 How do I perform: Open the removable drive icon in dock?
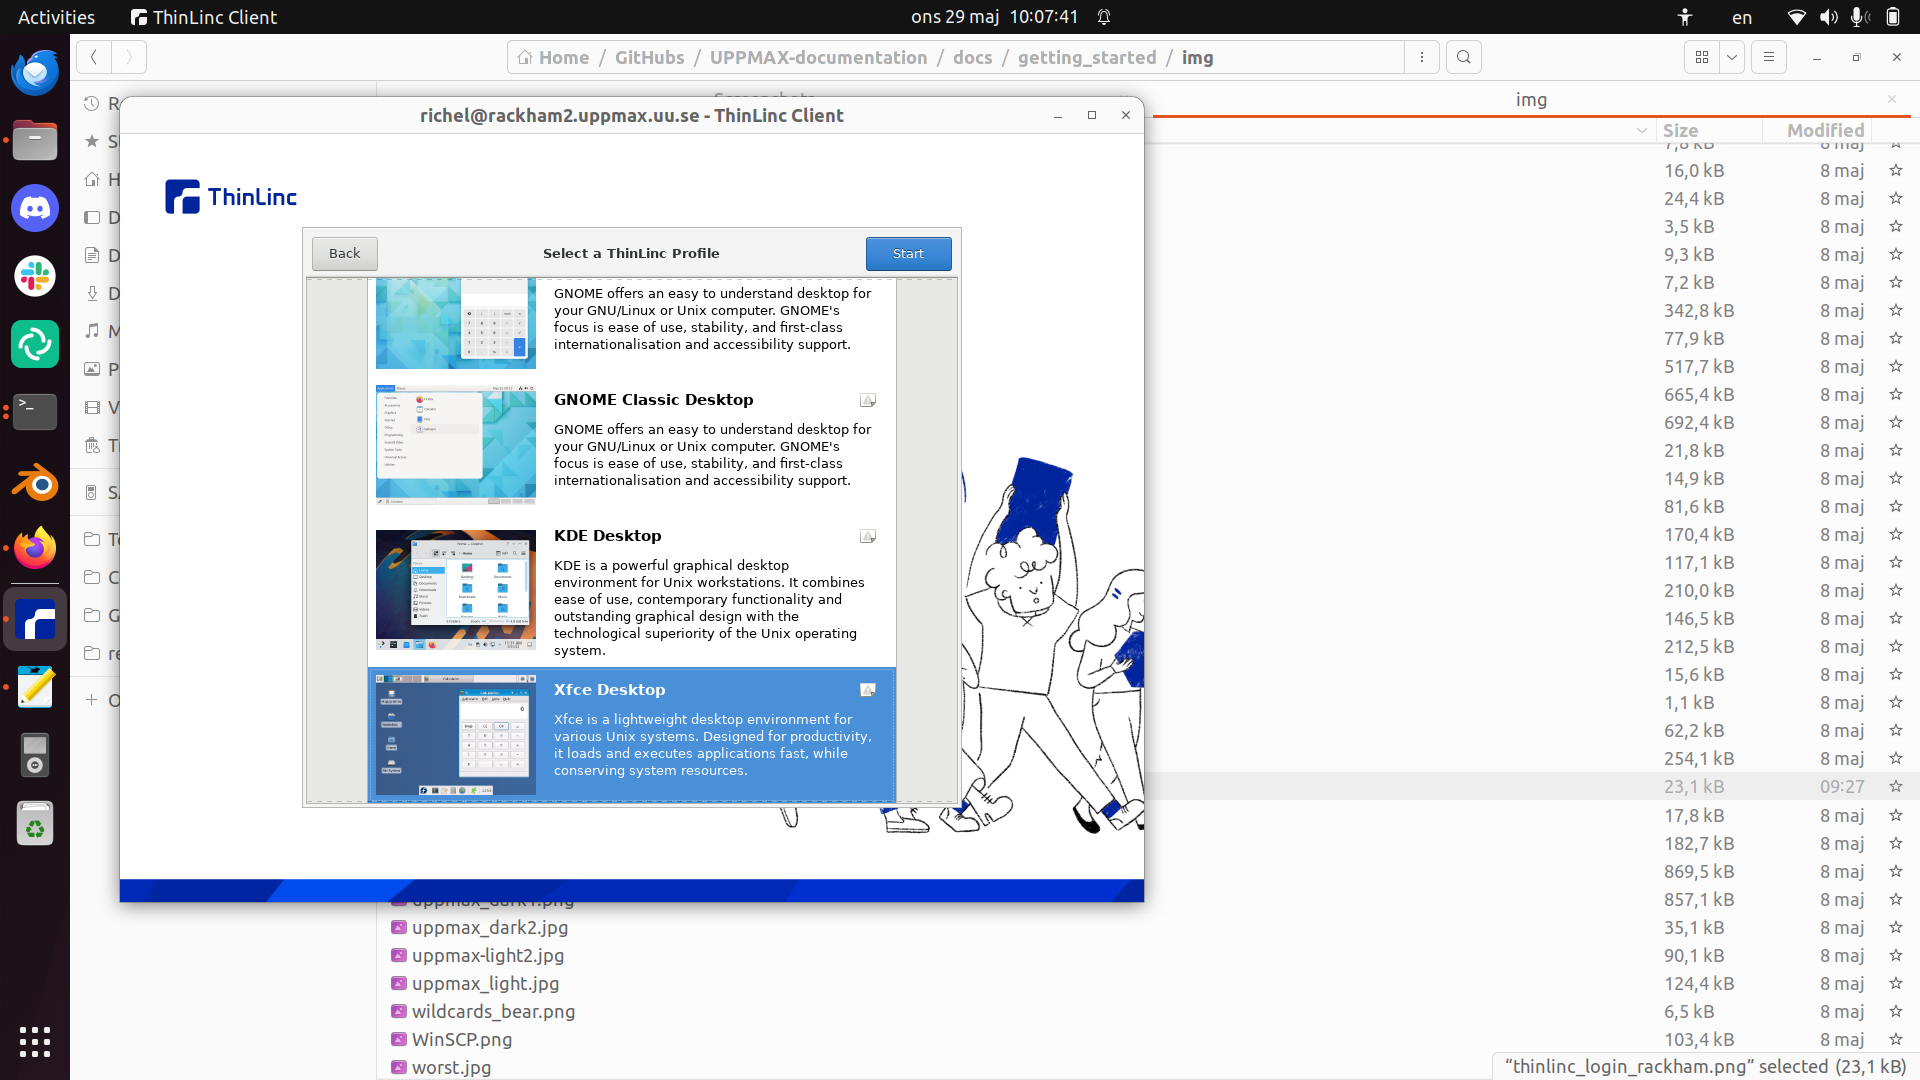click(x=35, y=756)
